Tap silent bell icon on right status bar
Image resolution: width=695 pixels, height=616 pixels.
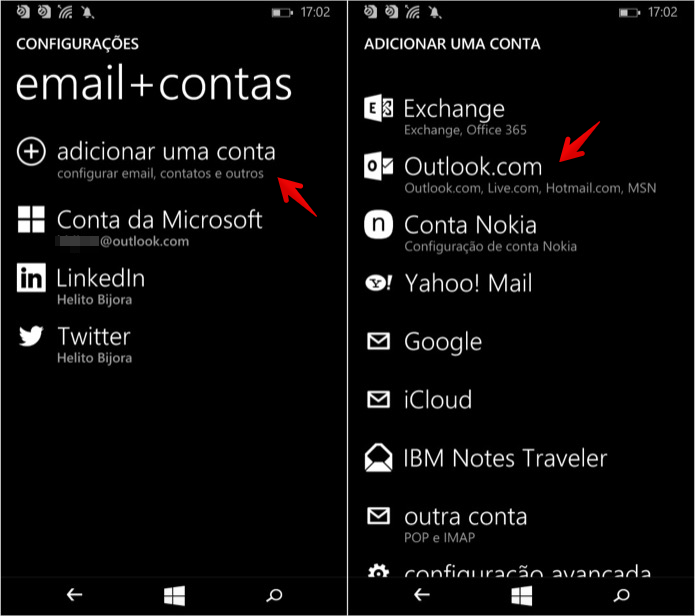tap(435, 12)
